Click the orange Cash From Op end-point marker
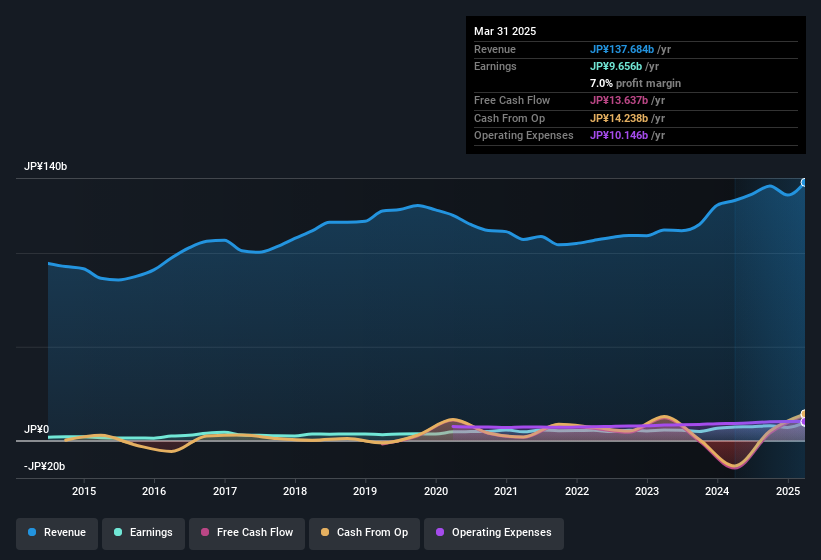 click(805, 414)
